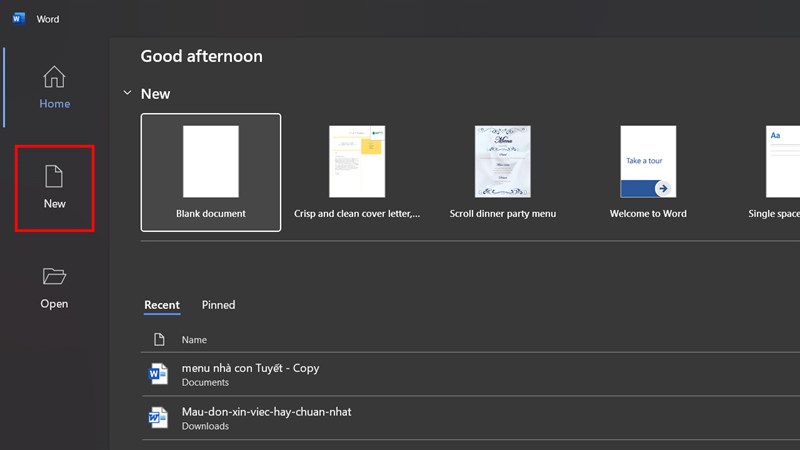Screen dimensions: 800x450
Task: Create a Blank document
Action: 211,172
